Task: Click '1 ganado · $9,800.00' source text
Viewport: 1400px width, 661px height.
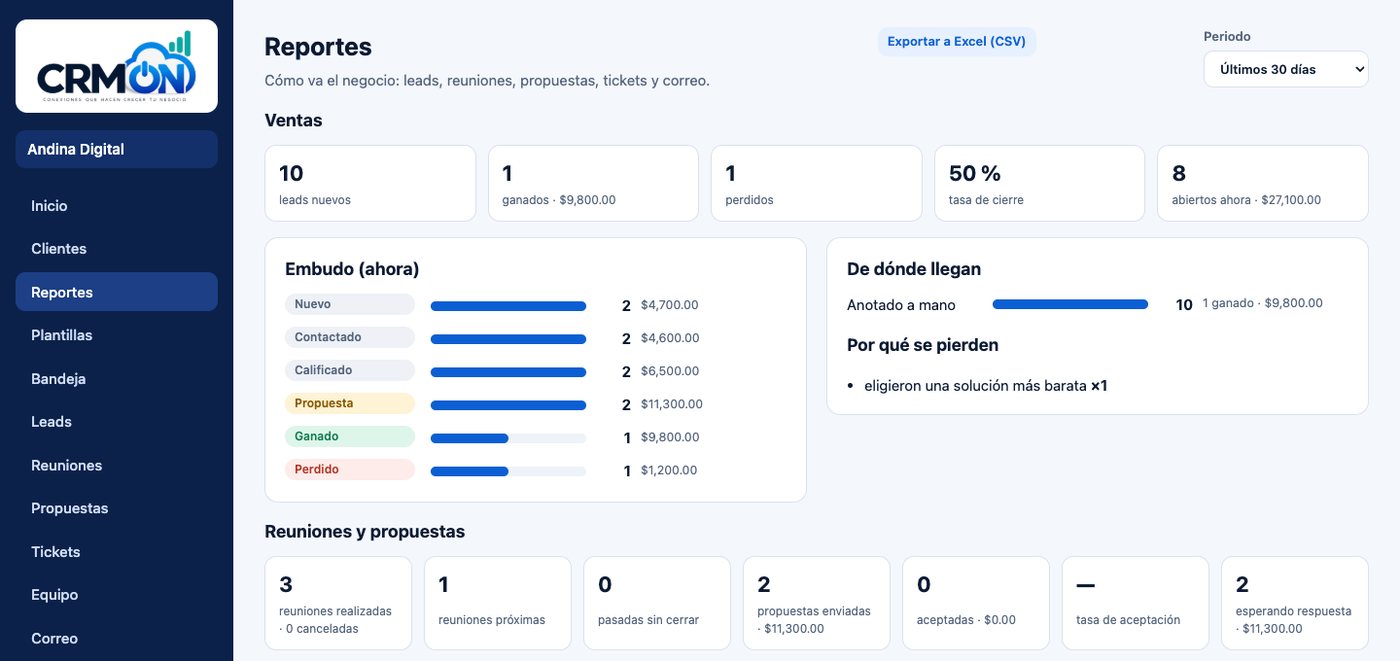Action: click(x=1262, y=303)
